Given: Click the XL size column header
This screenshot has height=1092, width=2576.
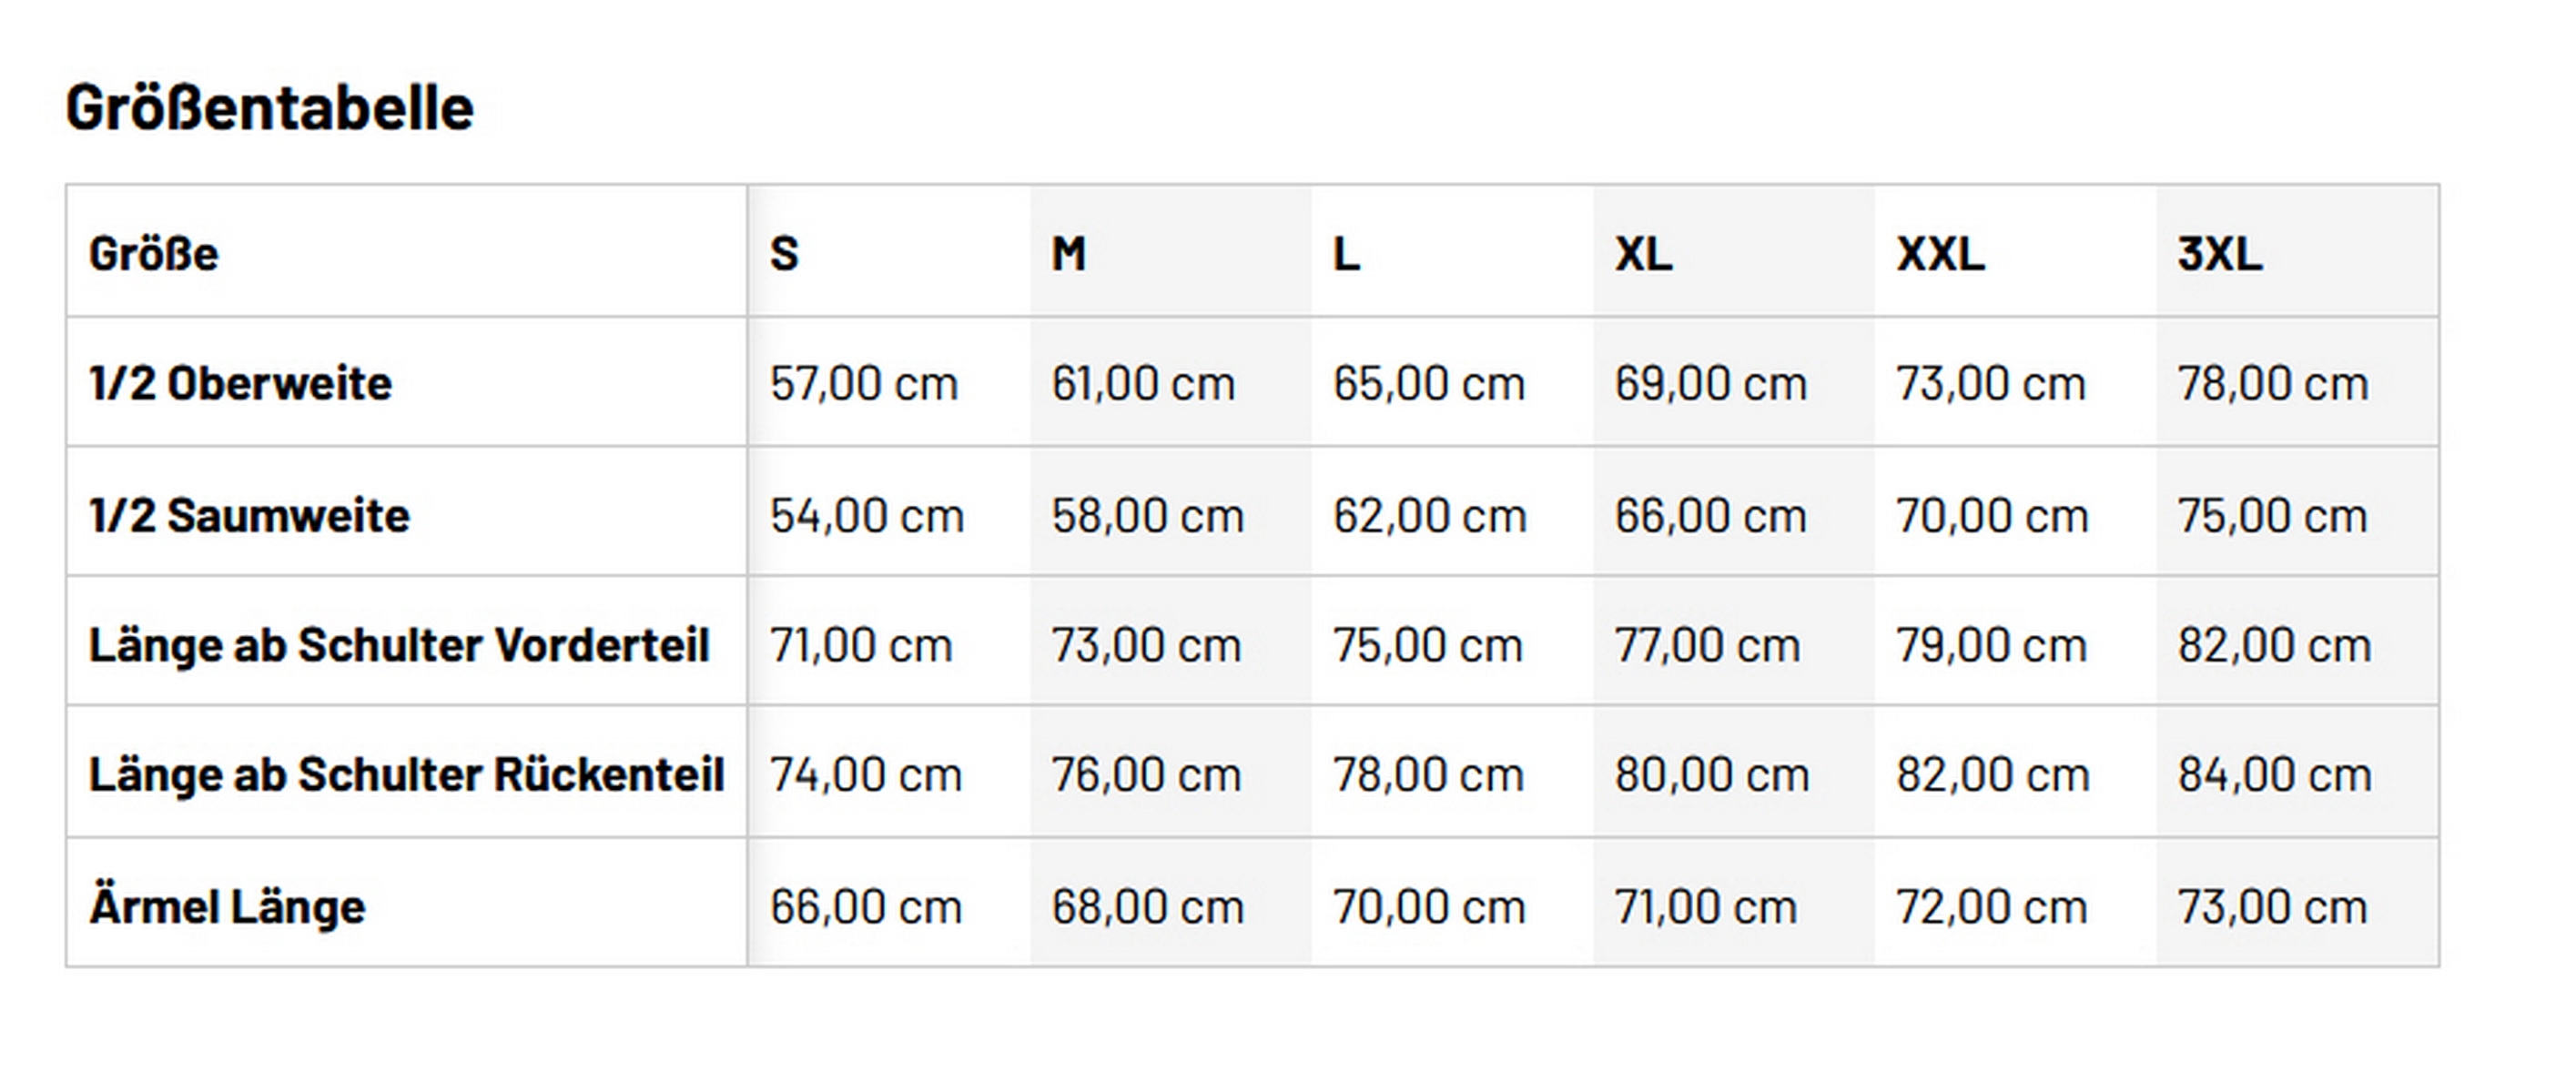Looking at the screenshot, I should click(x=1643, y=253).
